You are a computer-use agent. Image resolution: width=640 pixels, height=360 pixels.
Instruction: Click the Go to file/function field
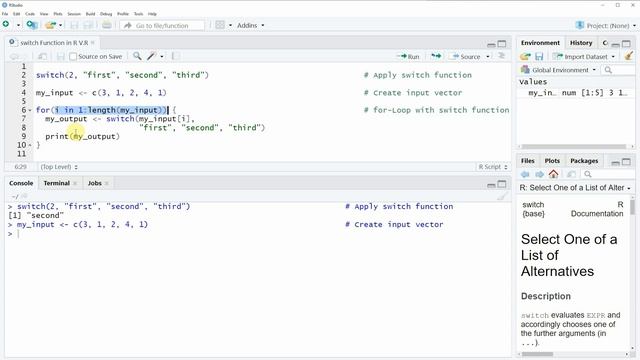coord(162,25)
